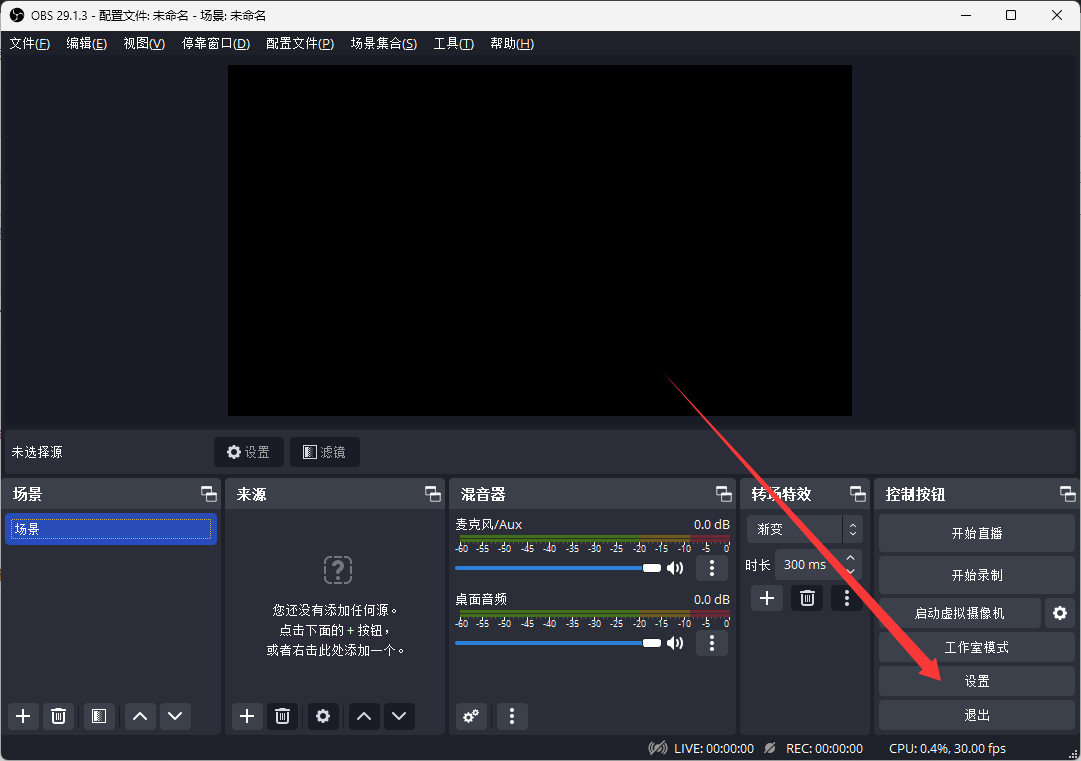Add a new source with plus button
This screenshot has height=761, width=1081.
[x=247, y=716]
